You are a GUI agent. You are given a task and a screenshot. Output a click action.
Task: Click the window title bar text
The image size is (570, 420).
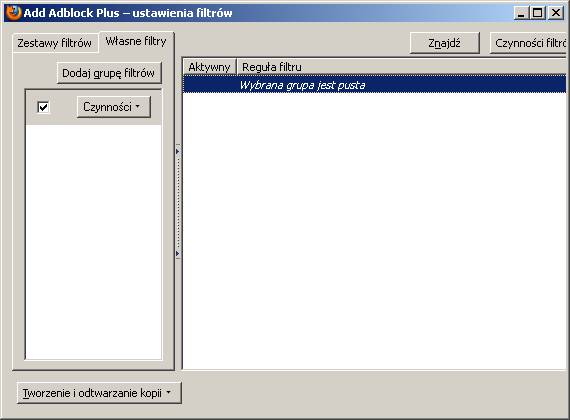[x=128, y=13]
